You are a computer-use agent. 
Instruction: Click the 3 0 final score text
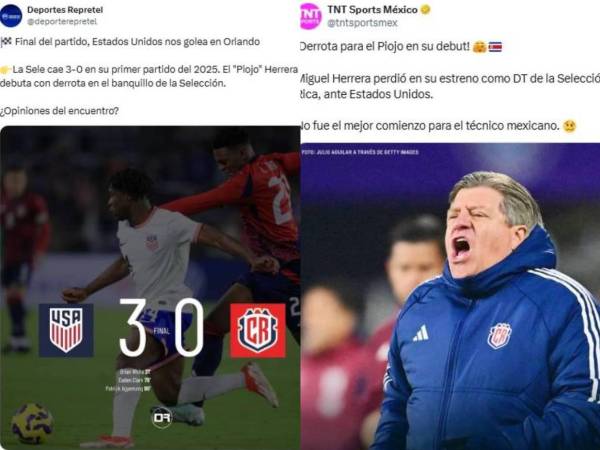(x=161, y=328)
